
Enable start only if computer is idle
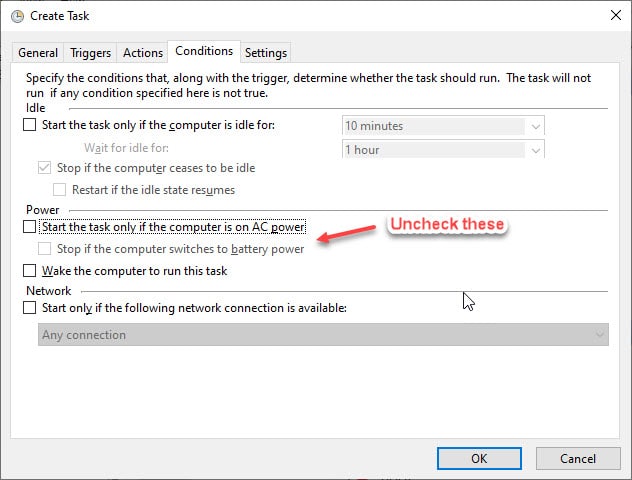click(29, 125)
